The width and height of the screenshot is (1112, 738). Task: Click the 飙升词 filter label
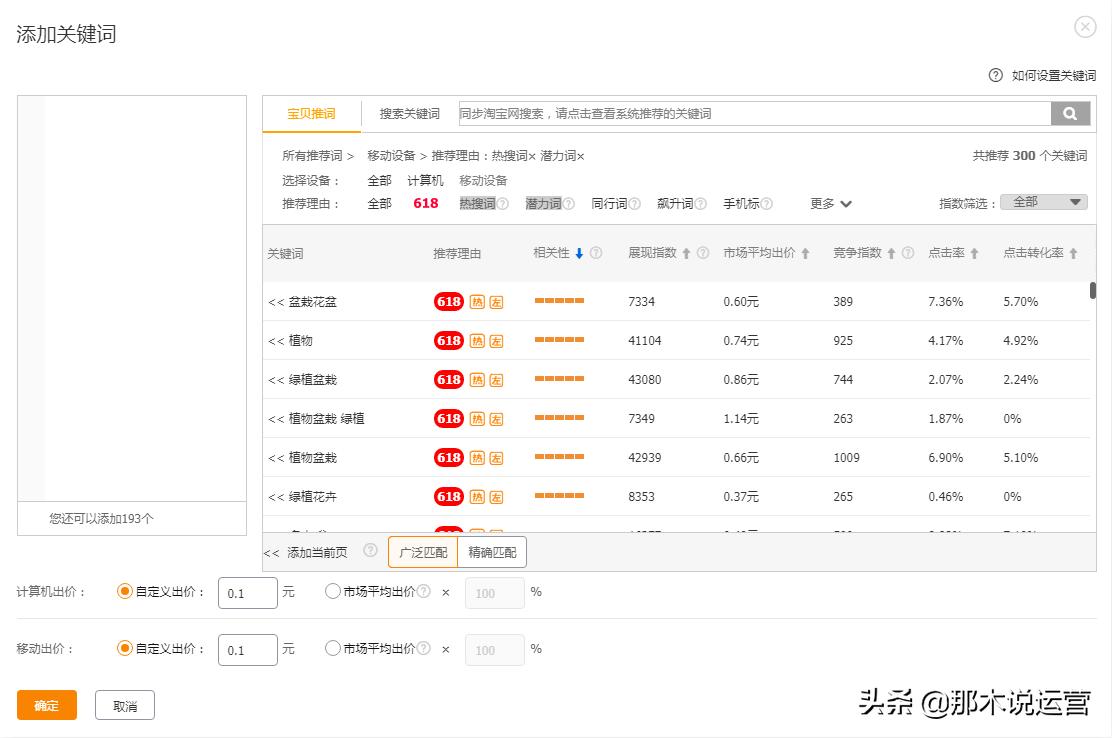pos(675,203)
